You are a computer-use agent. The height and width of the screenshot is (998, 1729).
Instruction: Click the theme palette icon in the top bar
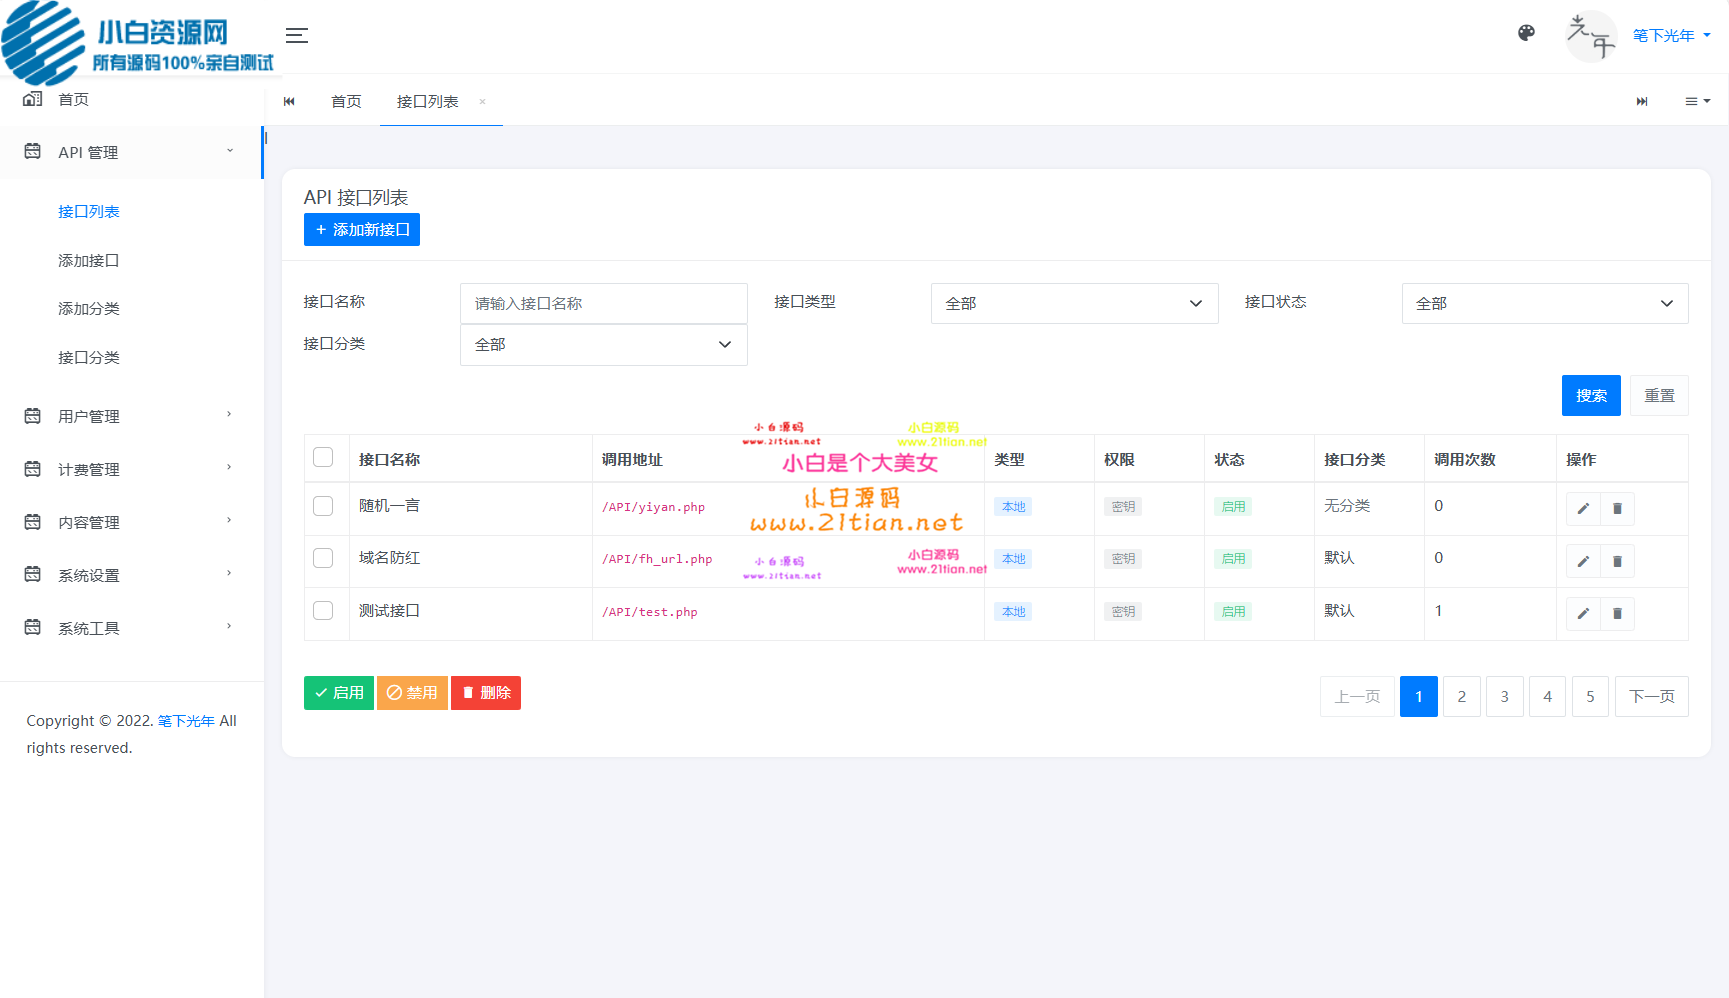pyautogui.click(x=1526, y=33)
